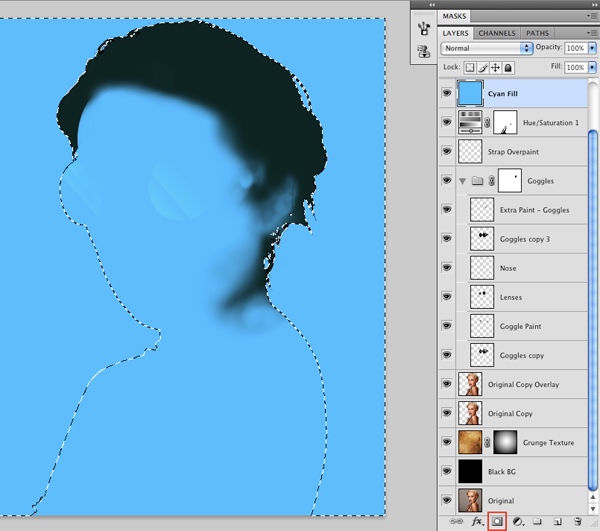Hide the Lenses layer

(x=447, y=296)
